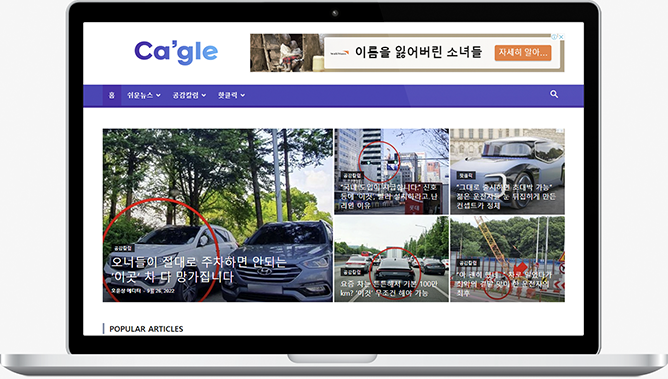Open the traffic light article thumbnail
The height and width of the screenshot is (379, 668).
(392, 171)
